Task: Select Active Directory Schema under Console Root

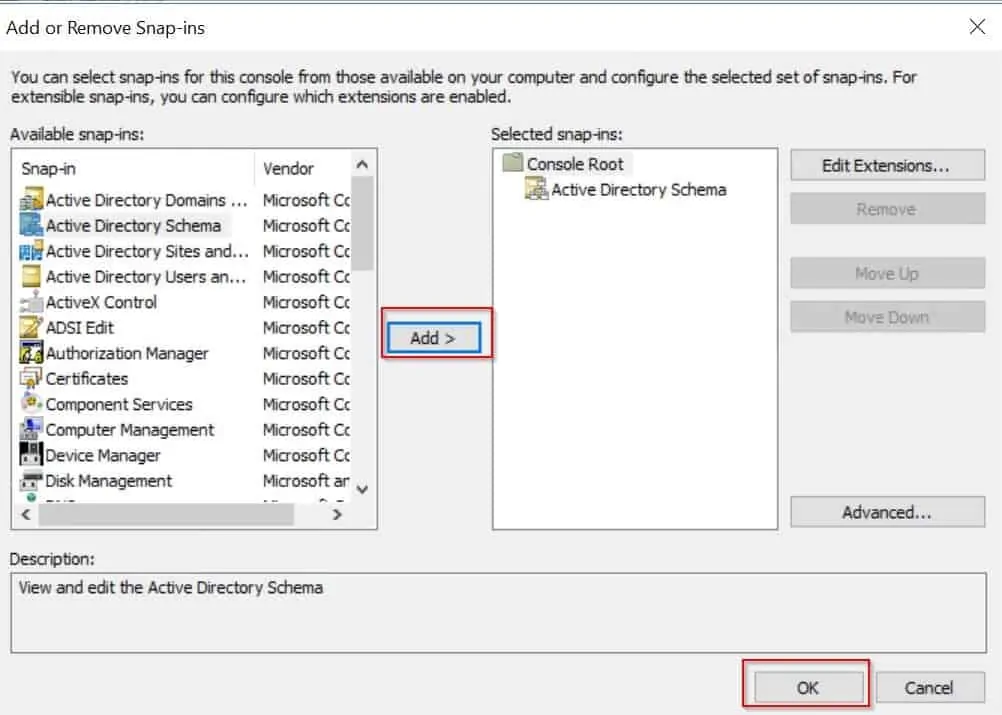Action: (639, 190)
